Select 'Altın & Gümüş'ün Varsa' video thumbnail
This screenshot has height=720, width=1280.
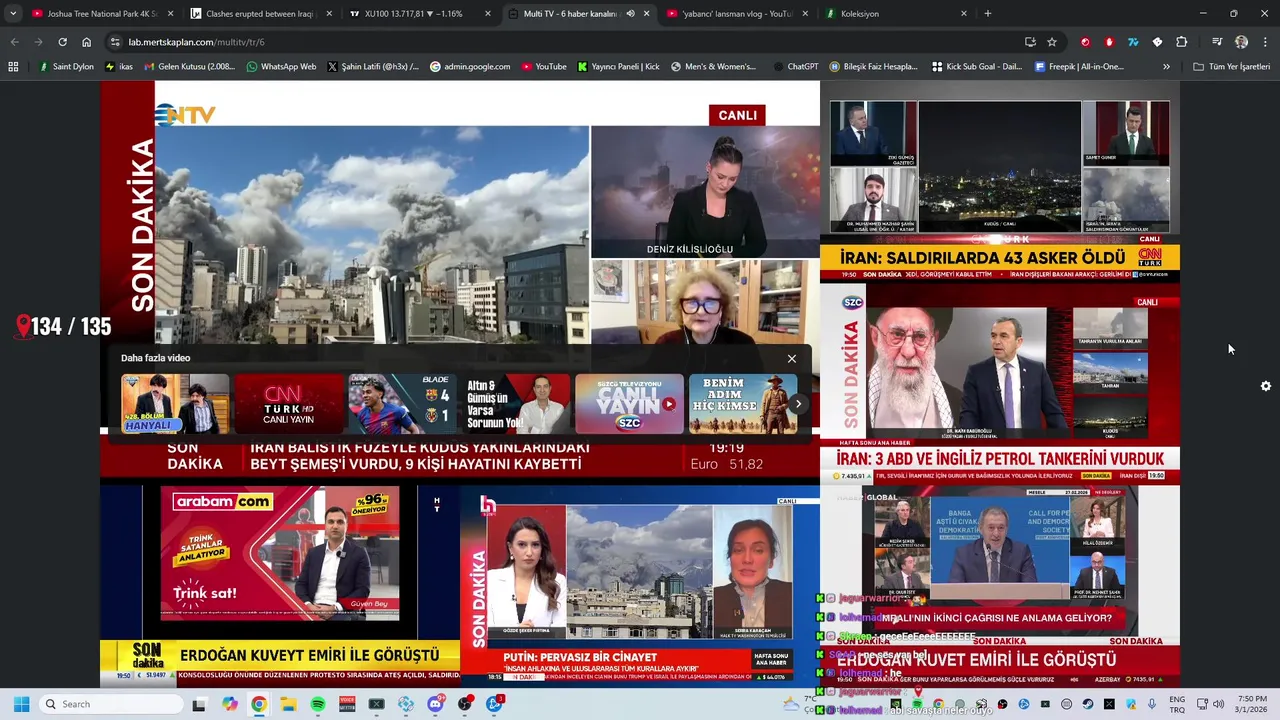516,404
